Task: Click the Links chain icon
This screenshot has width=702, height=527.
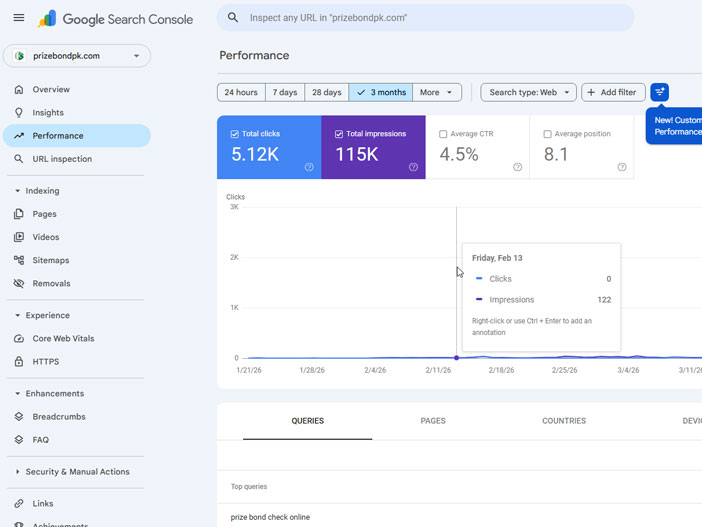Action: [19, 504]
